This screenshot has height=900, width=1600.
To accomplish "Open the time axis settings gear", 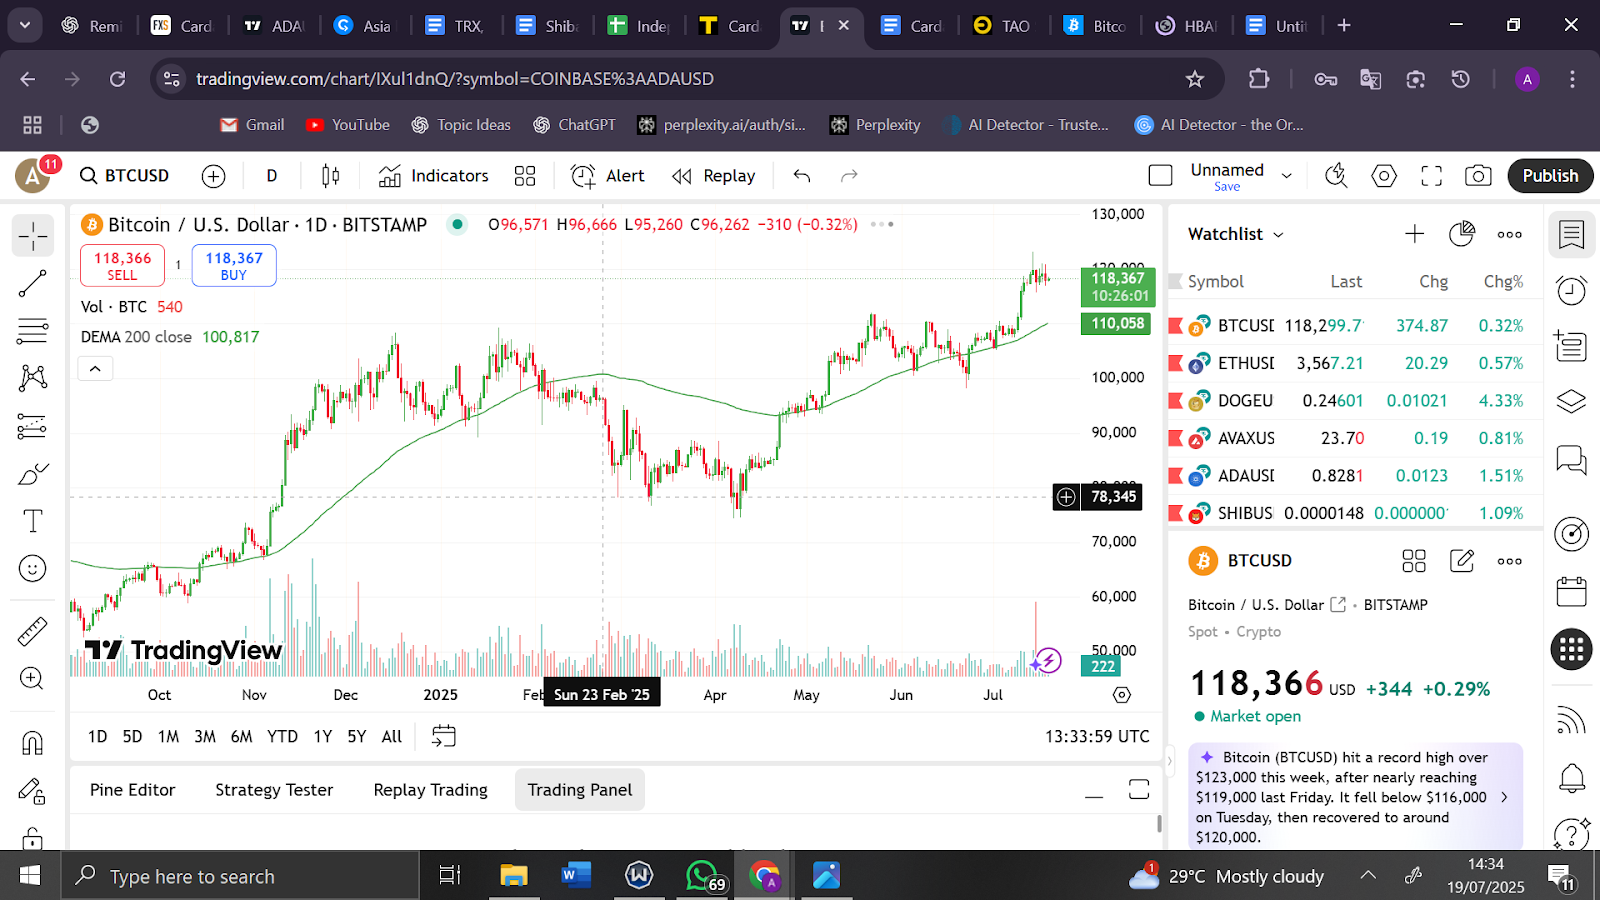I will click(x=1122, y=695).
